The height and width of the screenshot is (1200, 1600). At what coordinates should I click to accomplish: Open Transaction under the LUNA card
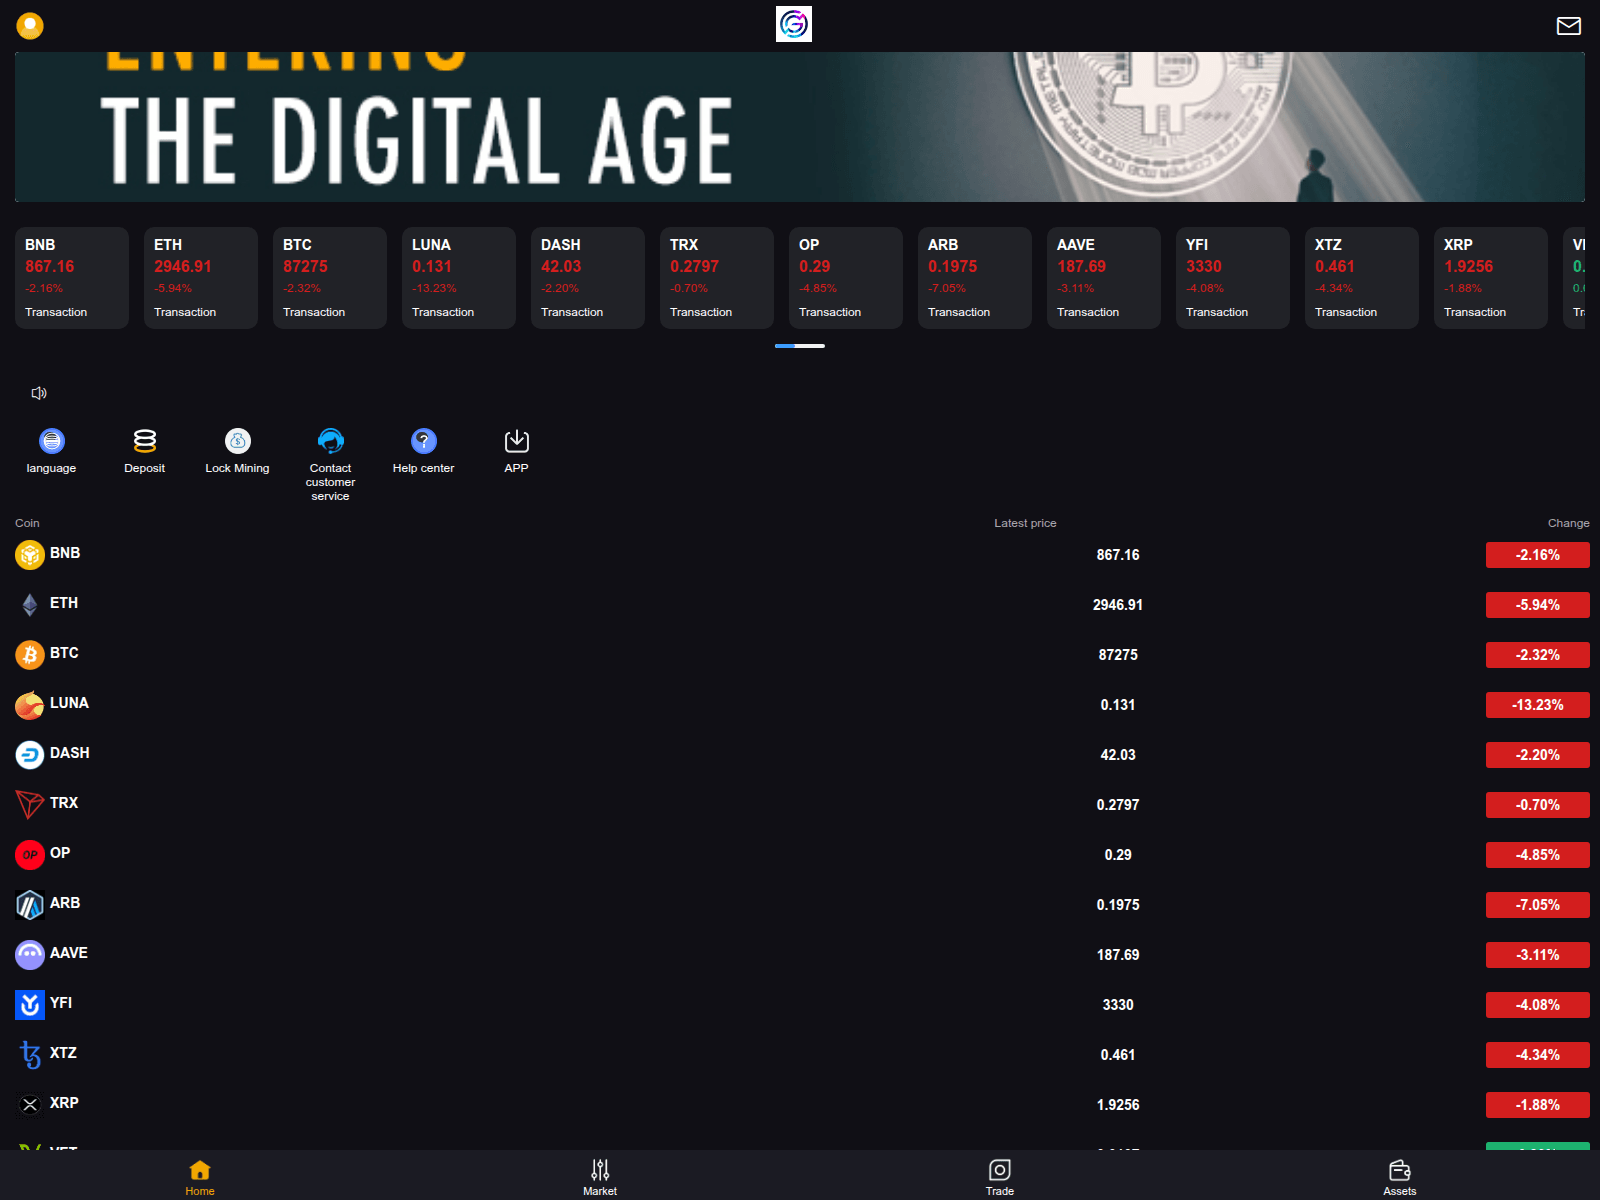443,311
